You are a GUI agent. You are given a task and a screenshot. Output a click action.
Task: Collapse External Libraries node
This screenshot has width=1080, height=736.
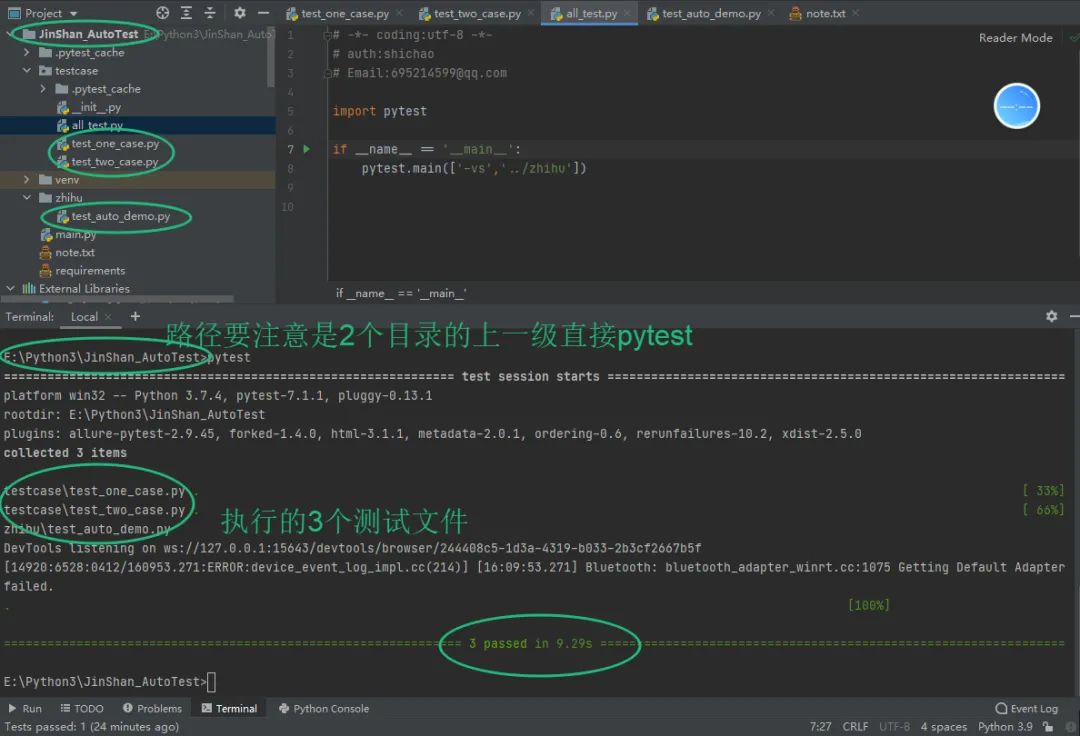(10, 288)
